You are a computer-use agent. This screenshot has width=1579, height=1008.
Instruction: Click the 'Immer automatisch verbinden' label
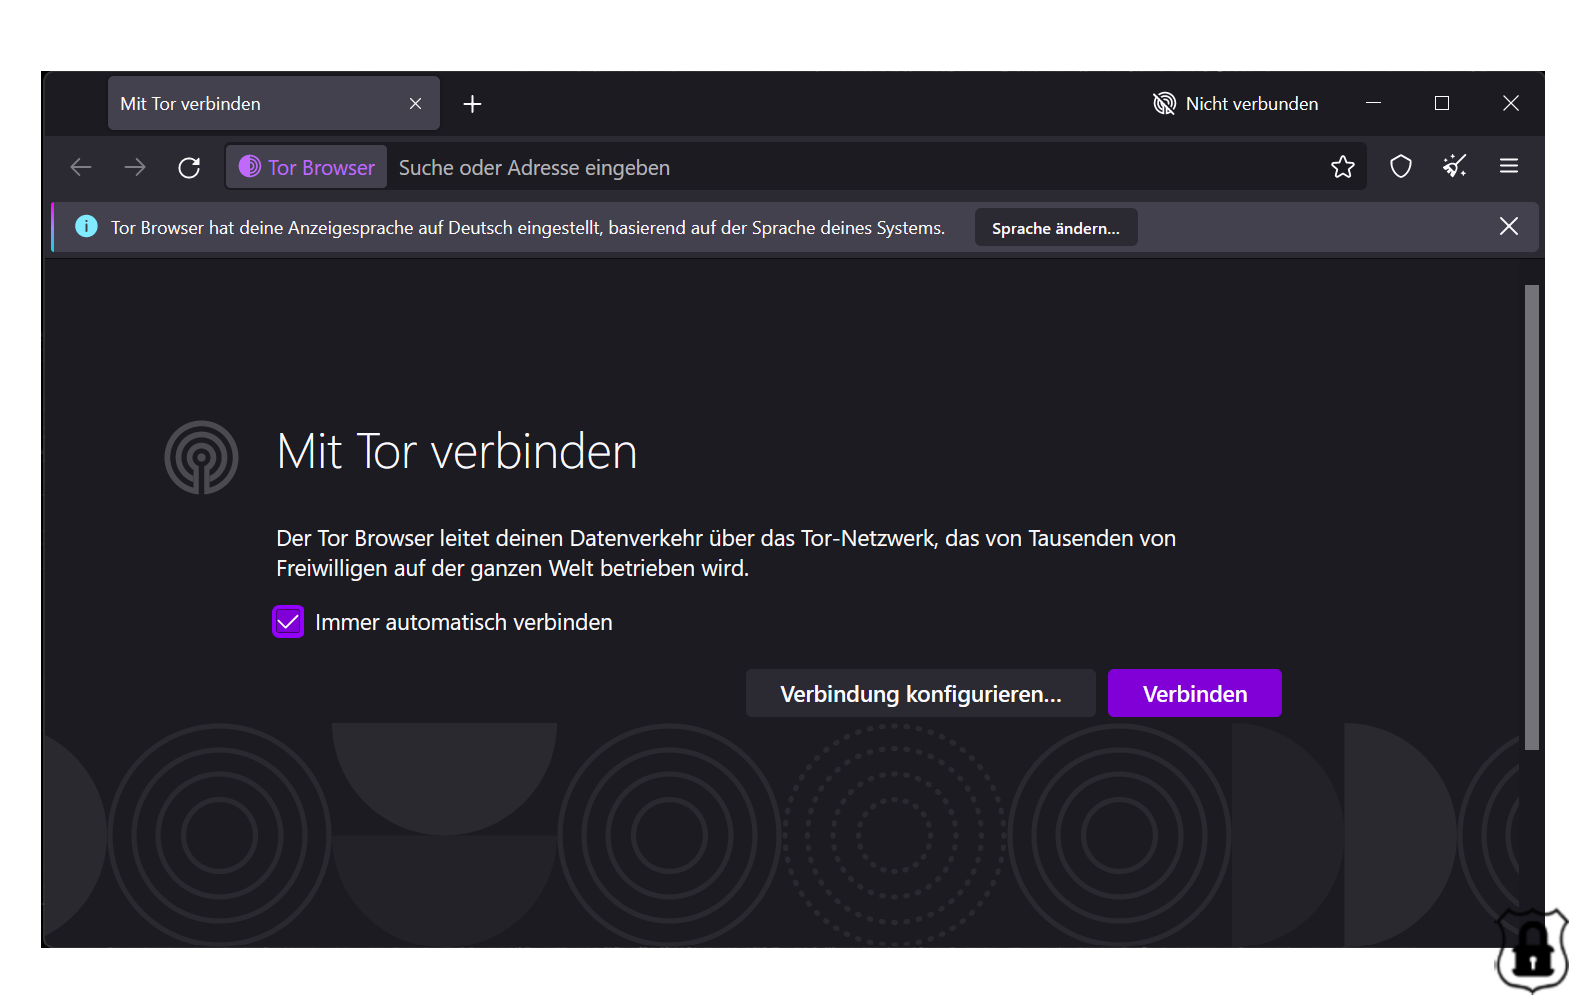pyautogui.click(x=464, y=622)
